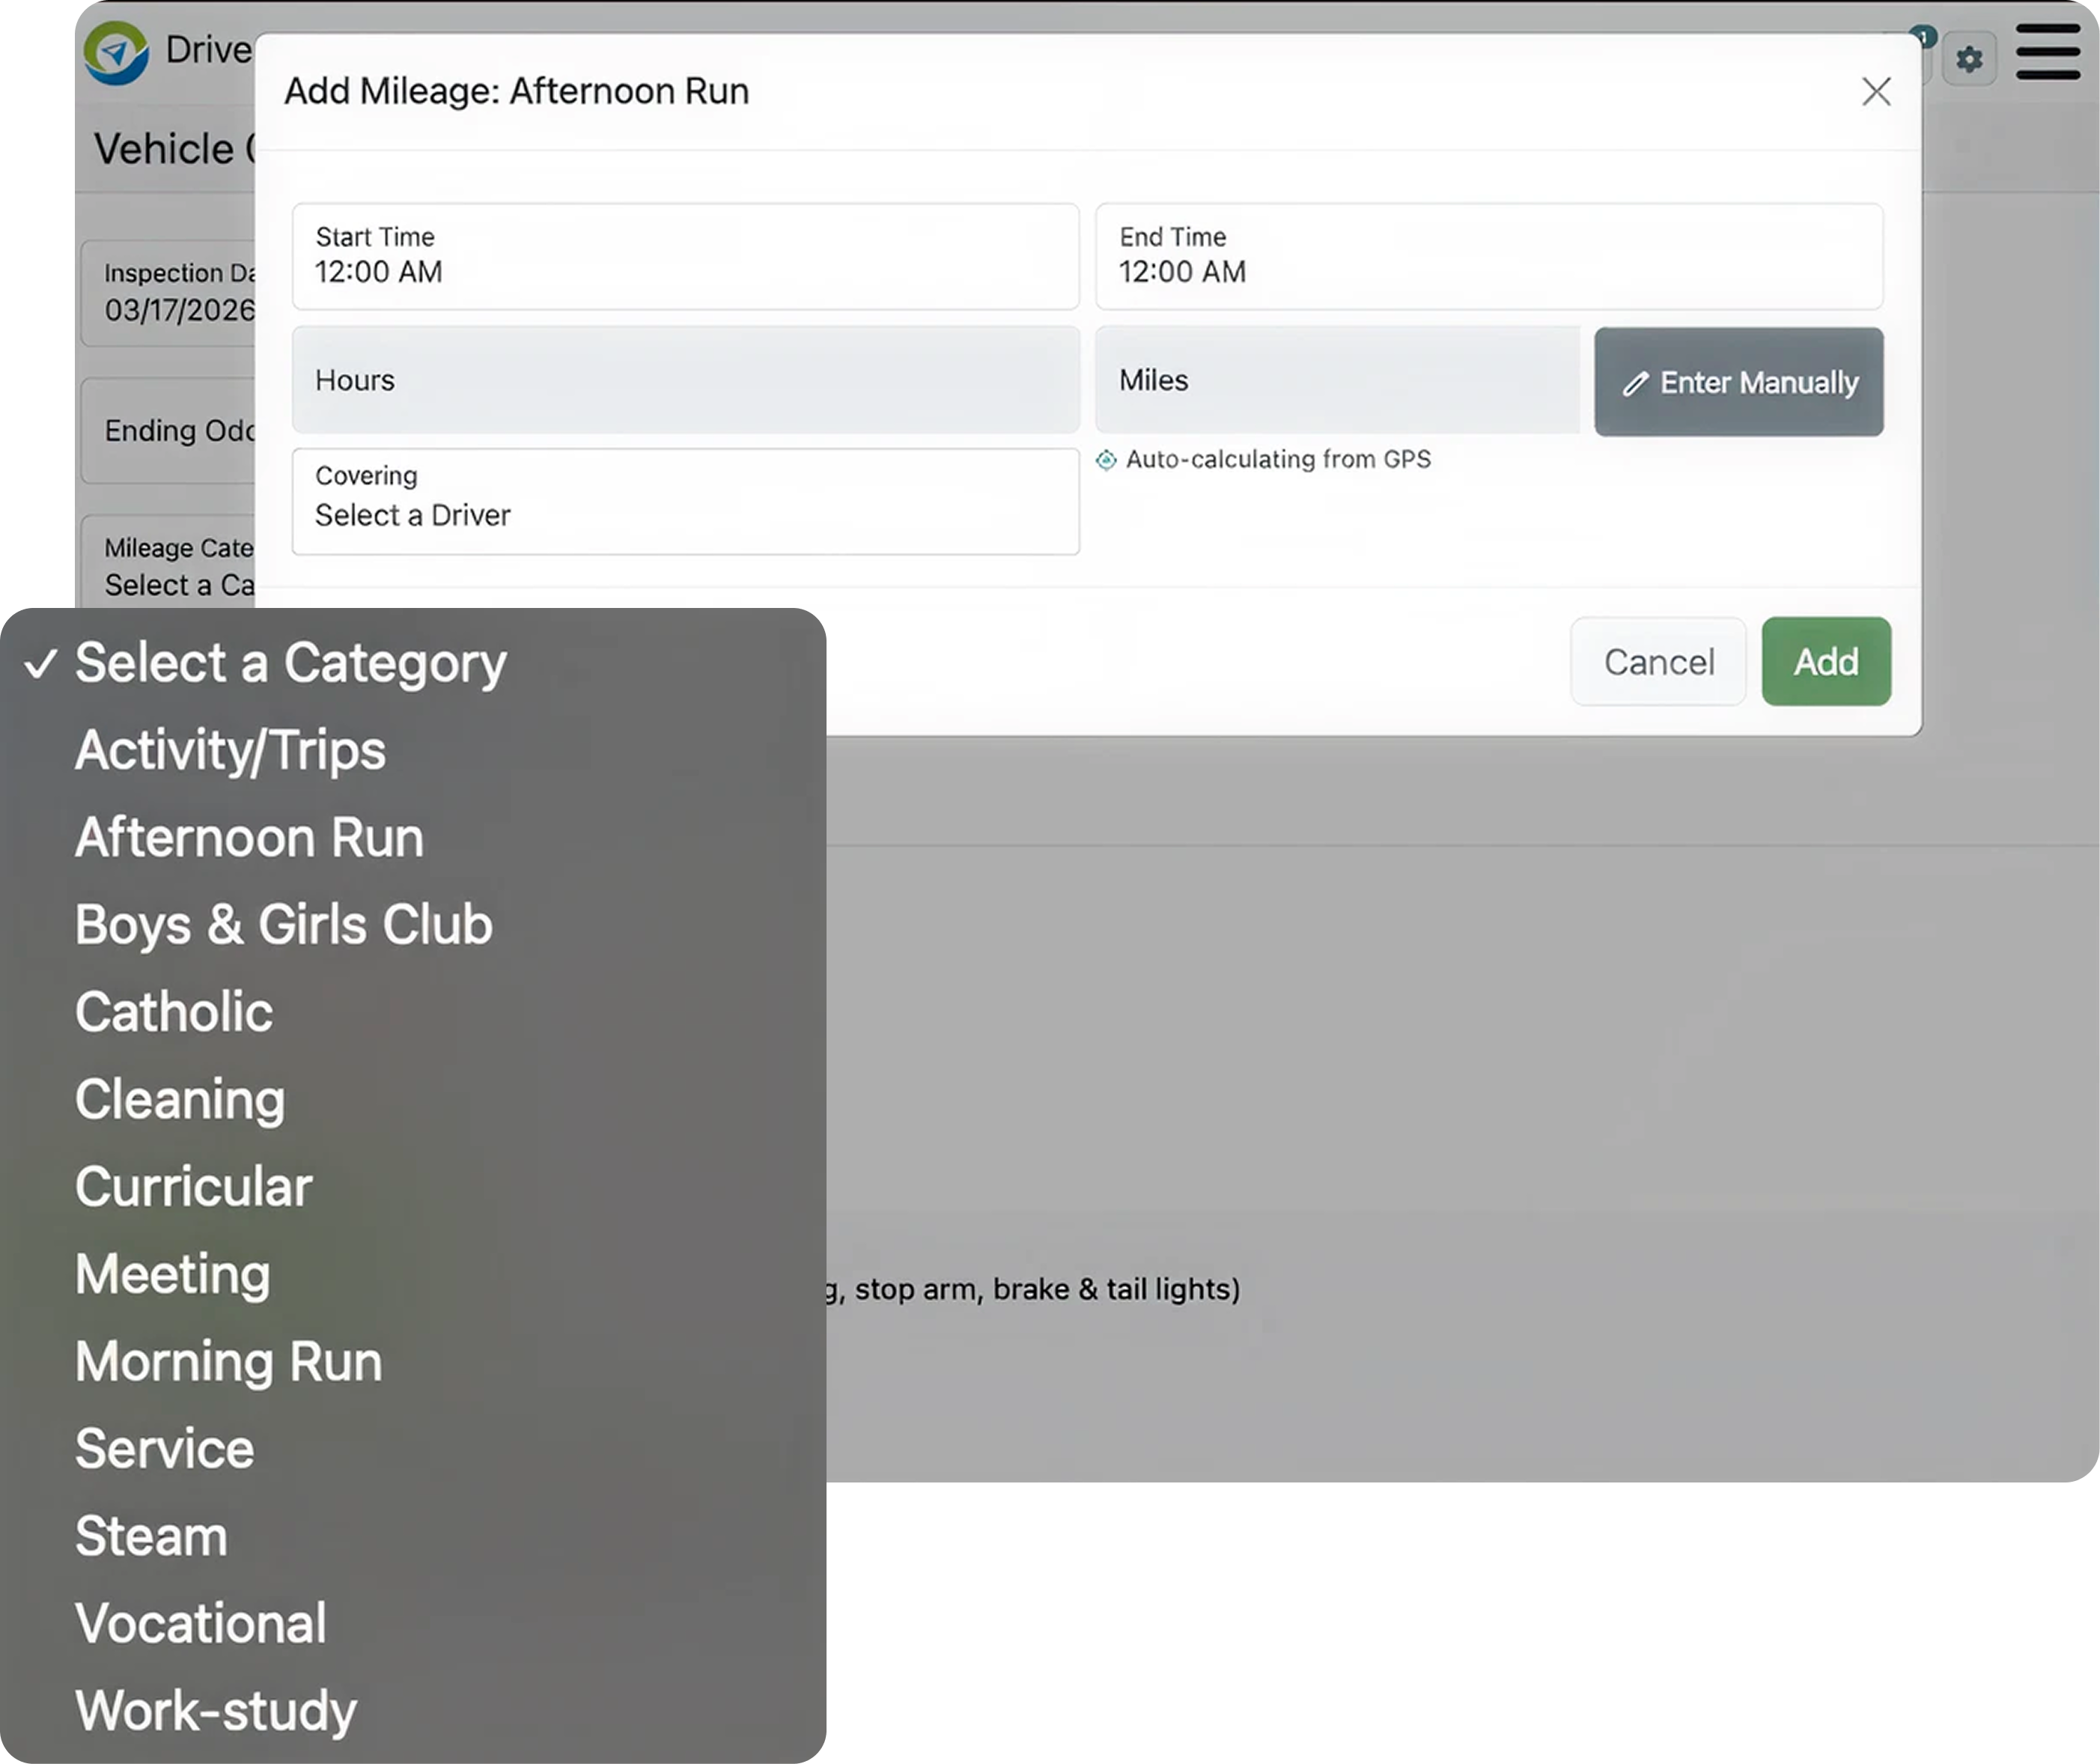Click the End Time field

click(1488, 257)
